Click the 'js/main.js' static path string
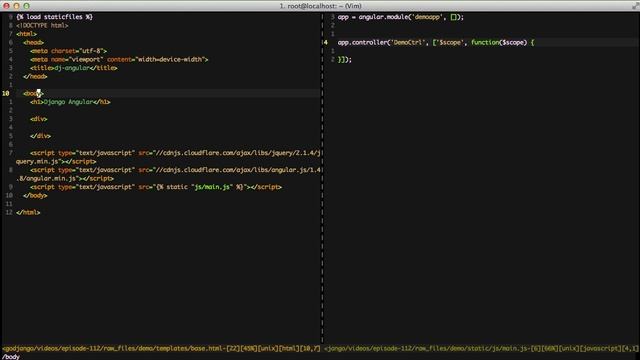 click(x=211, y=187)
